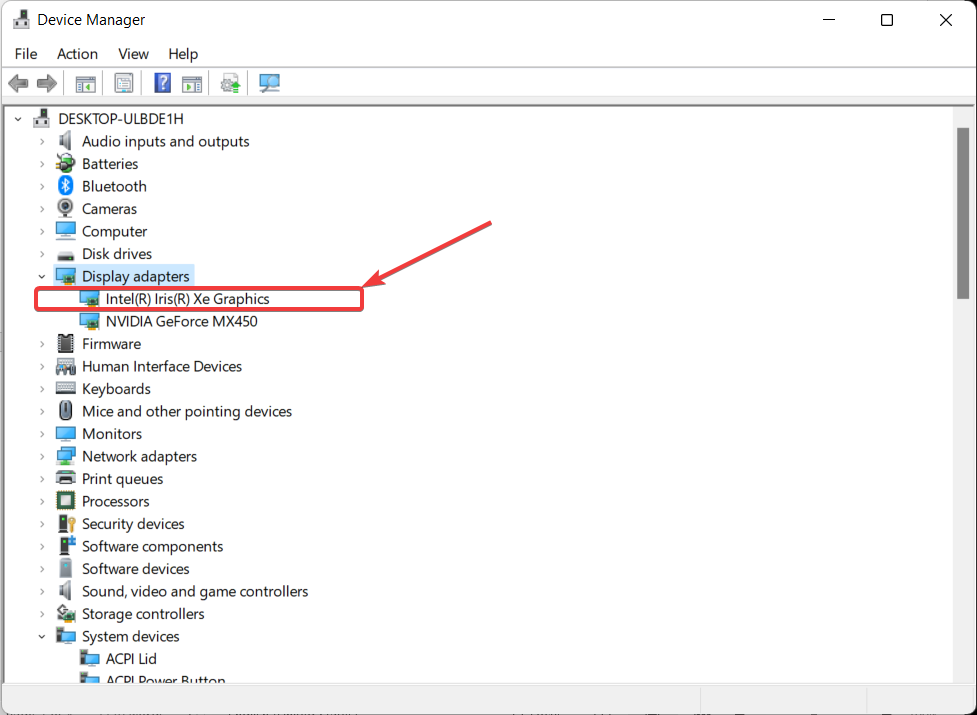977x715 pixels.
Task: Expand the Bluetooth node chevron
Action: [x=42, y=186]
